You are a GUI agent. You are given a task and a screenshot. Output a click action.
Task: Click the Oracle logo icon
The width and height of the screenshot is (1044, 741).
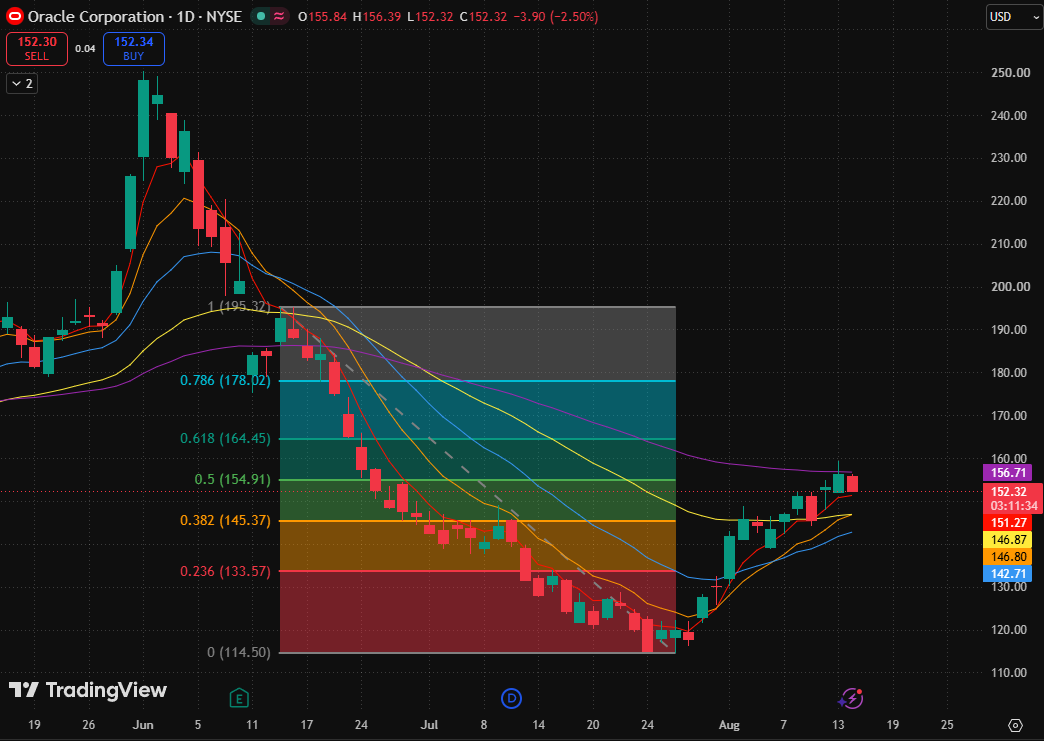[15, 17]
